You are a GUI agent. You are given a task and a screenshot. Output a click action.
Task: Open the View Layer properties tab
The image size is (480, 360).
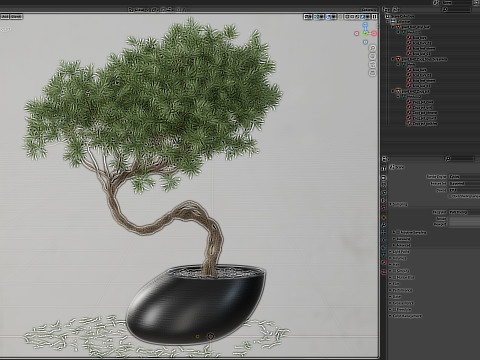click(x=384, y=193)
